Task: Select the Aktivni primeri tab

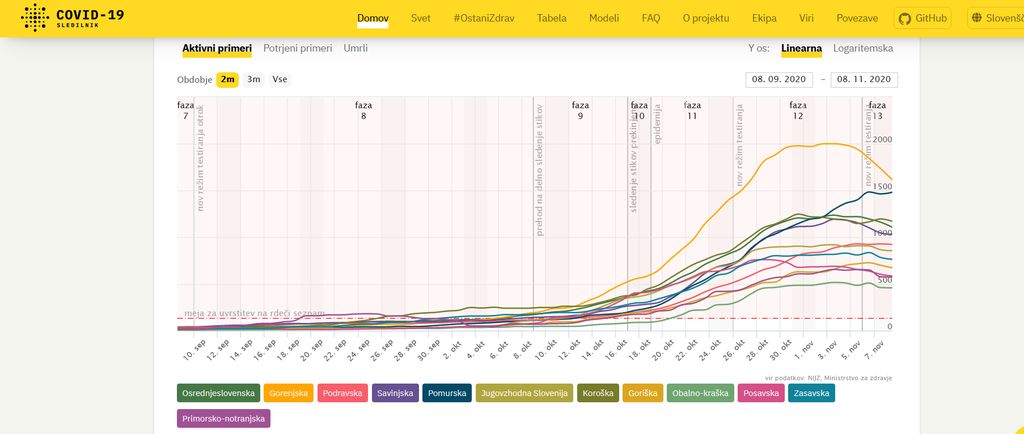Action: 217,48
